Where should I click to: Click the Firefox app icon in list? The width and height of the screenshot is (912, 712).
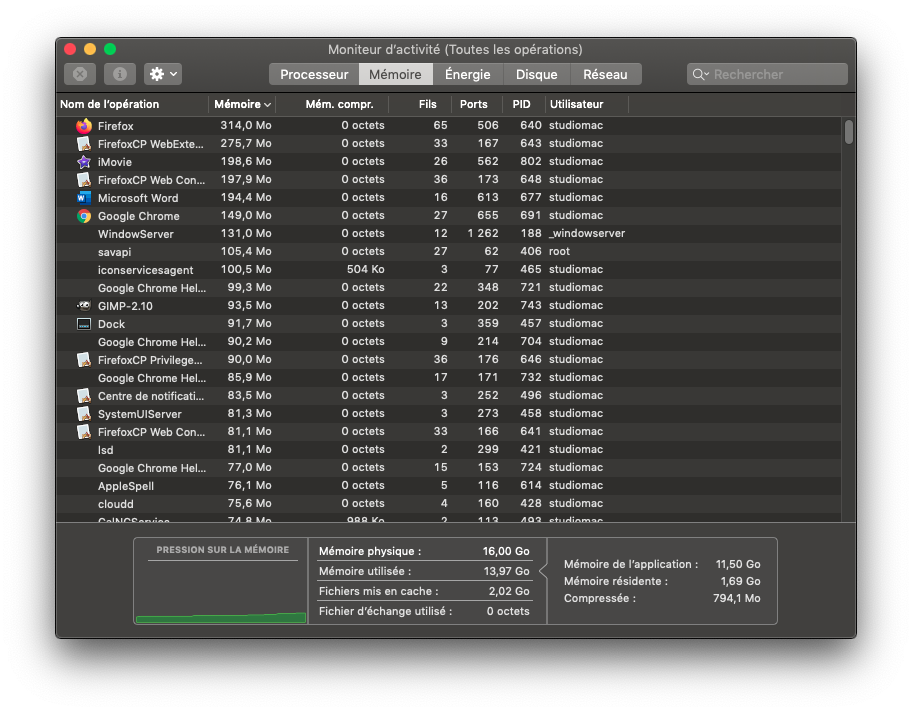coord(84,126)
